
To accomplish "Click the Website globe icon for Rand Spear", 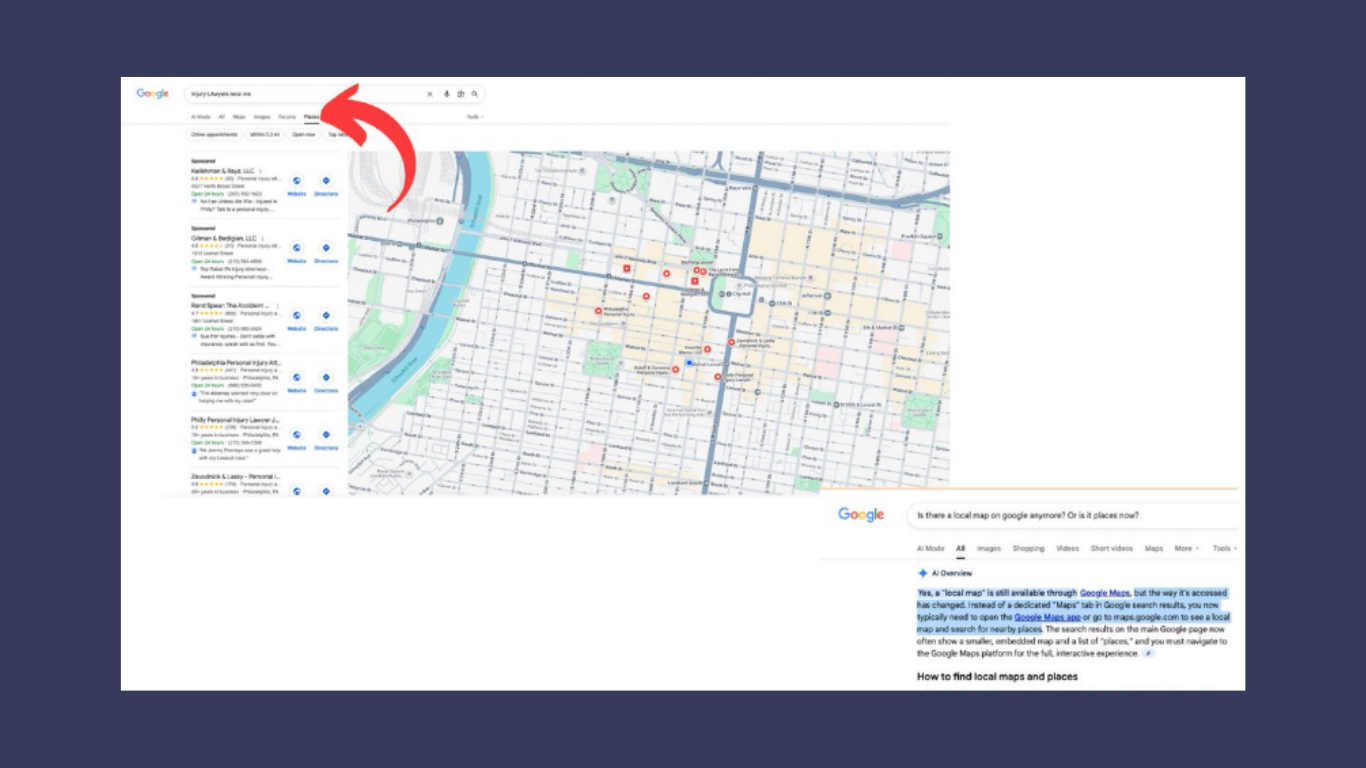I will click(297, 315).
